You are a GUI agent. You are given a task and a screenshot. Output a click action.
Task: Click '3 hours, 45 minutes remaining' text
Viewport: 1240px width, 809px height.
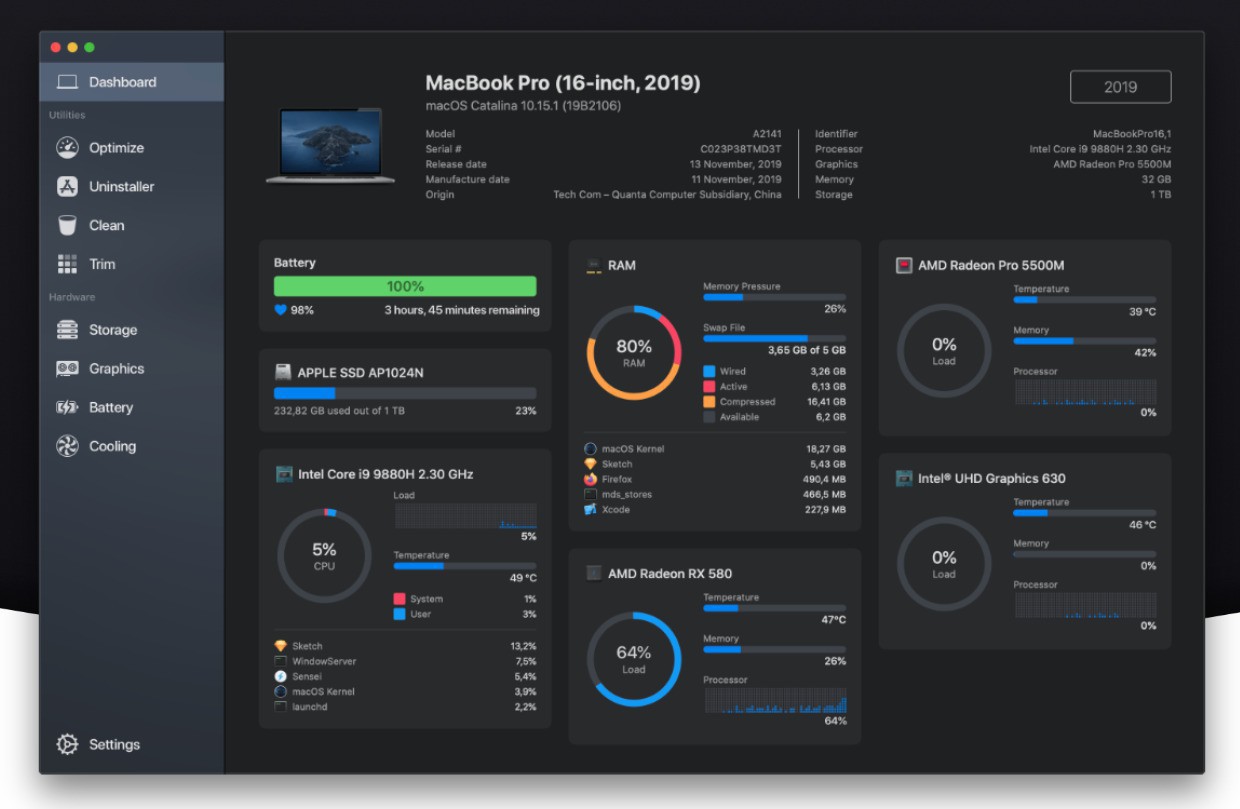click(x=462, y=310)
